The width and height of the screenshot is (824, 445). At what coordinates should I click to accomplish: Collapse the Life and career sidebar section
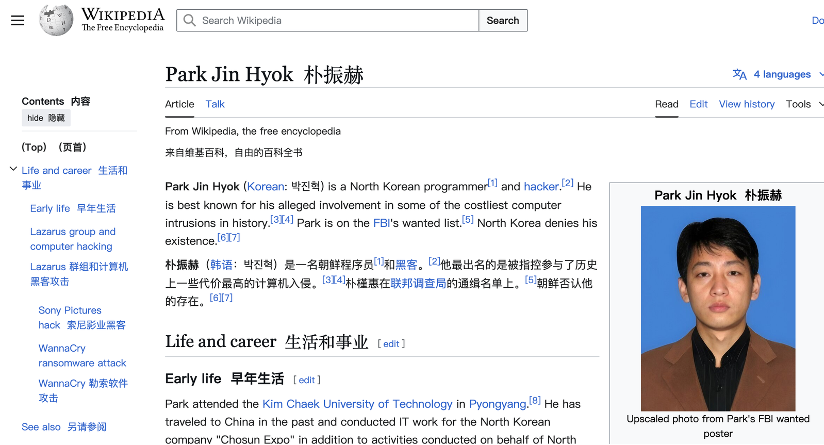point(13,169)
